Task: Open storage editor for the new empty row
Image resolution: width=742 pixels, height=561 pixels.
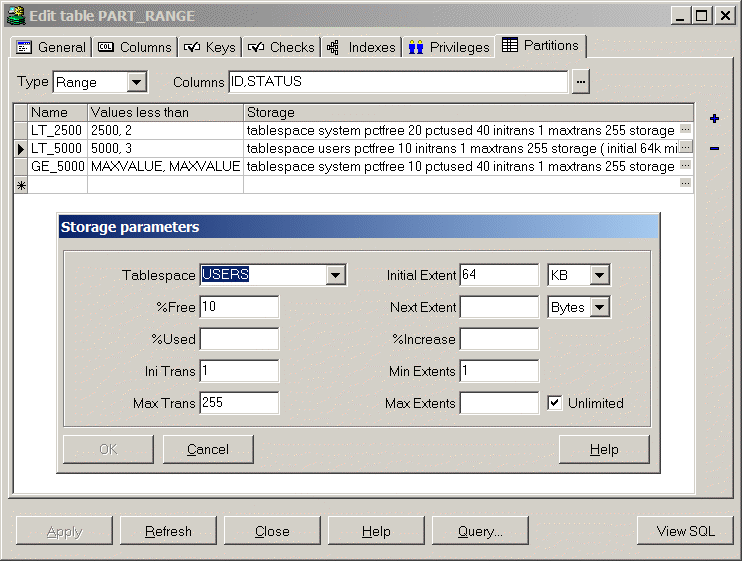Action: tap(685, 183)
